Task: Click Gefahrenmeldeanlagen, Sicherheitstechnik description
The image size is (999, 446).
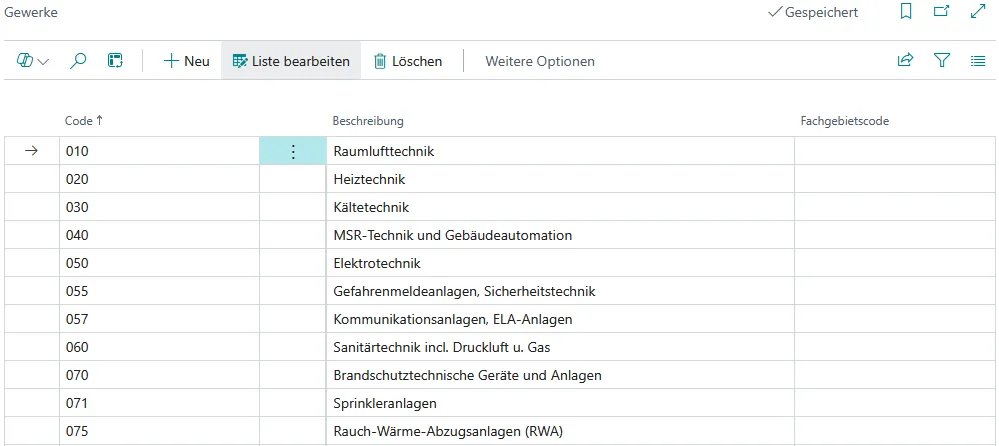Action: coord(464,291)
